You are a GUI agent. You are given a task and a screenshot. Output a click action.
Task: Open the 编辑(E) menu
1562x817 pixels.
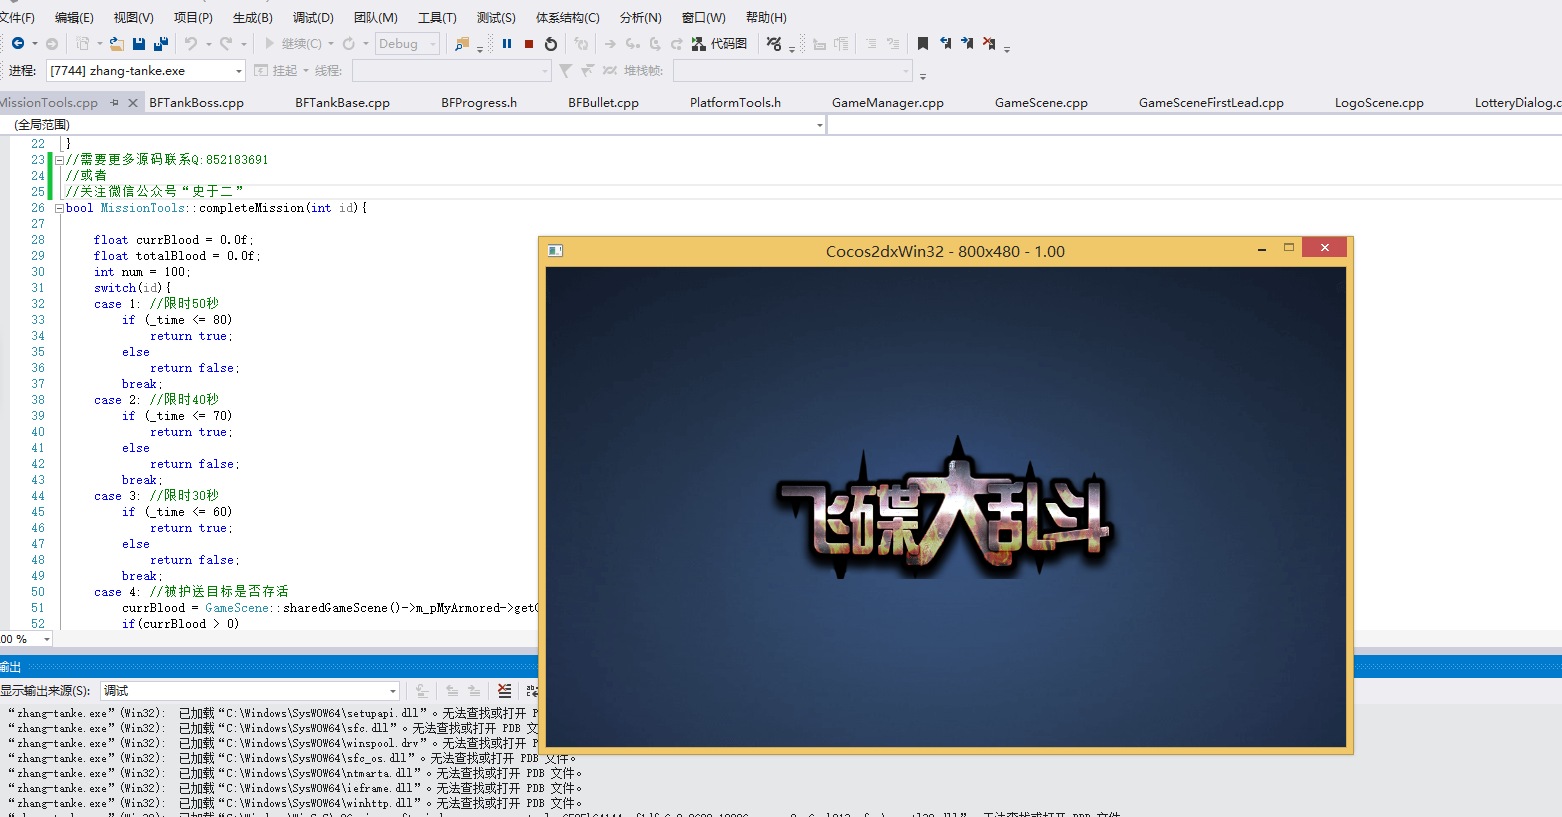[74, 17]
